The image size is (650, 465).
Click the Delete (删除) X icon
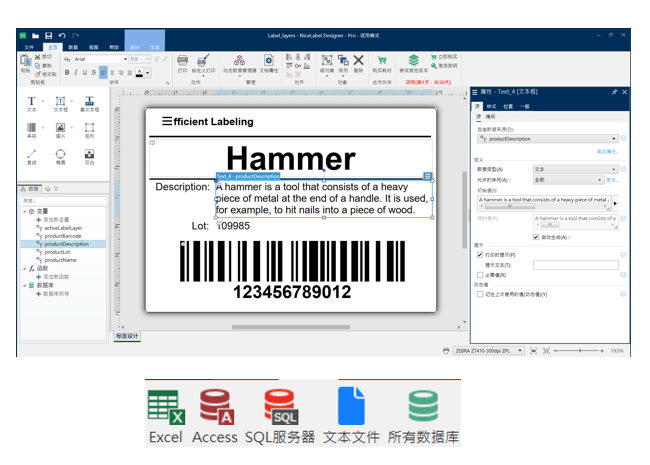point(358,63)
